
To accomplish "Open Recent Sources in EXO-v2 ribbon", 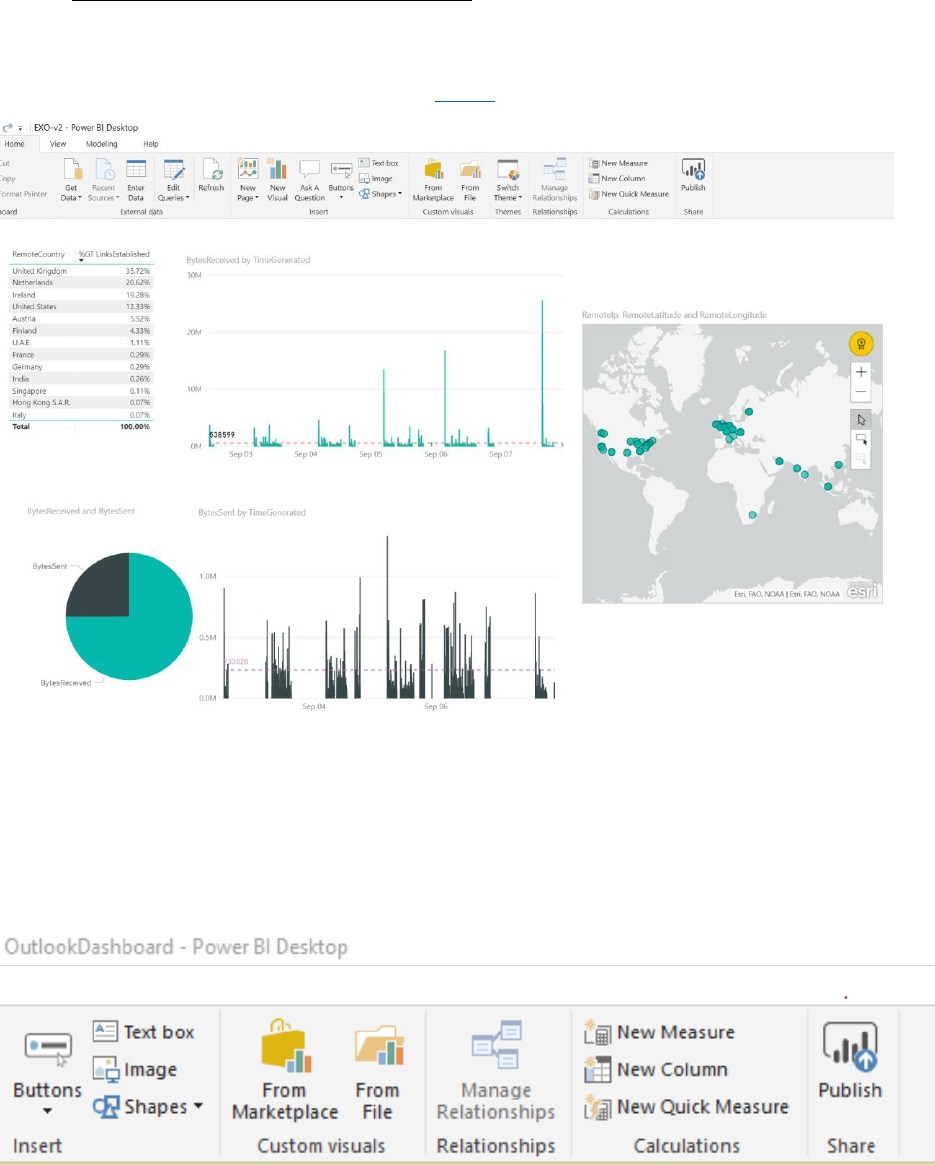I will (x=103, y=179).
